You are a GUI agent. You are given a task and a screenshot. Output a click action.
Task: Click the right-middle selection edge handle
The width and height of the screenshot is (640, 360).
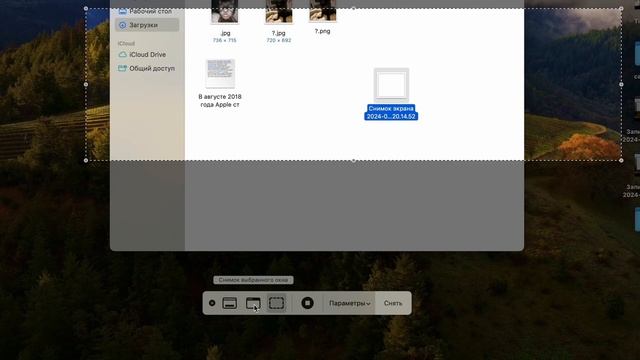click(x=621, y=84)
